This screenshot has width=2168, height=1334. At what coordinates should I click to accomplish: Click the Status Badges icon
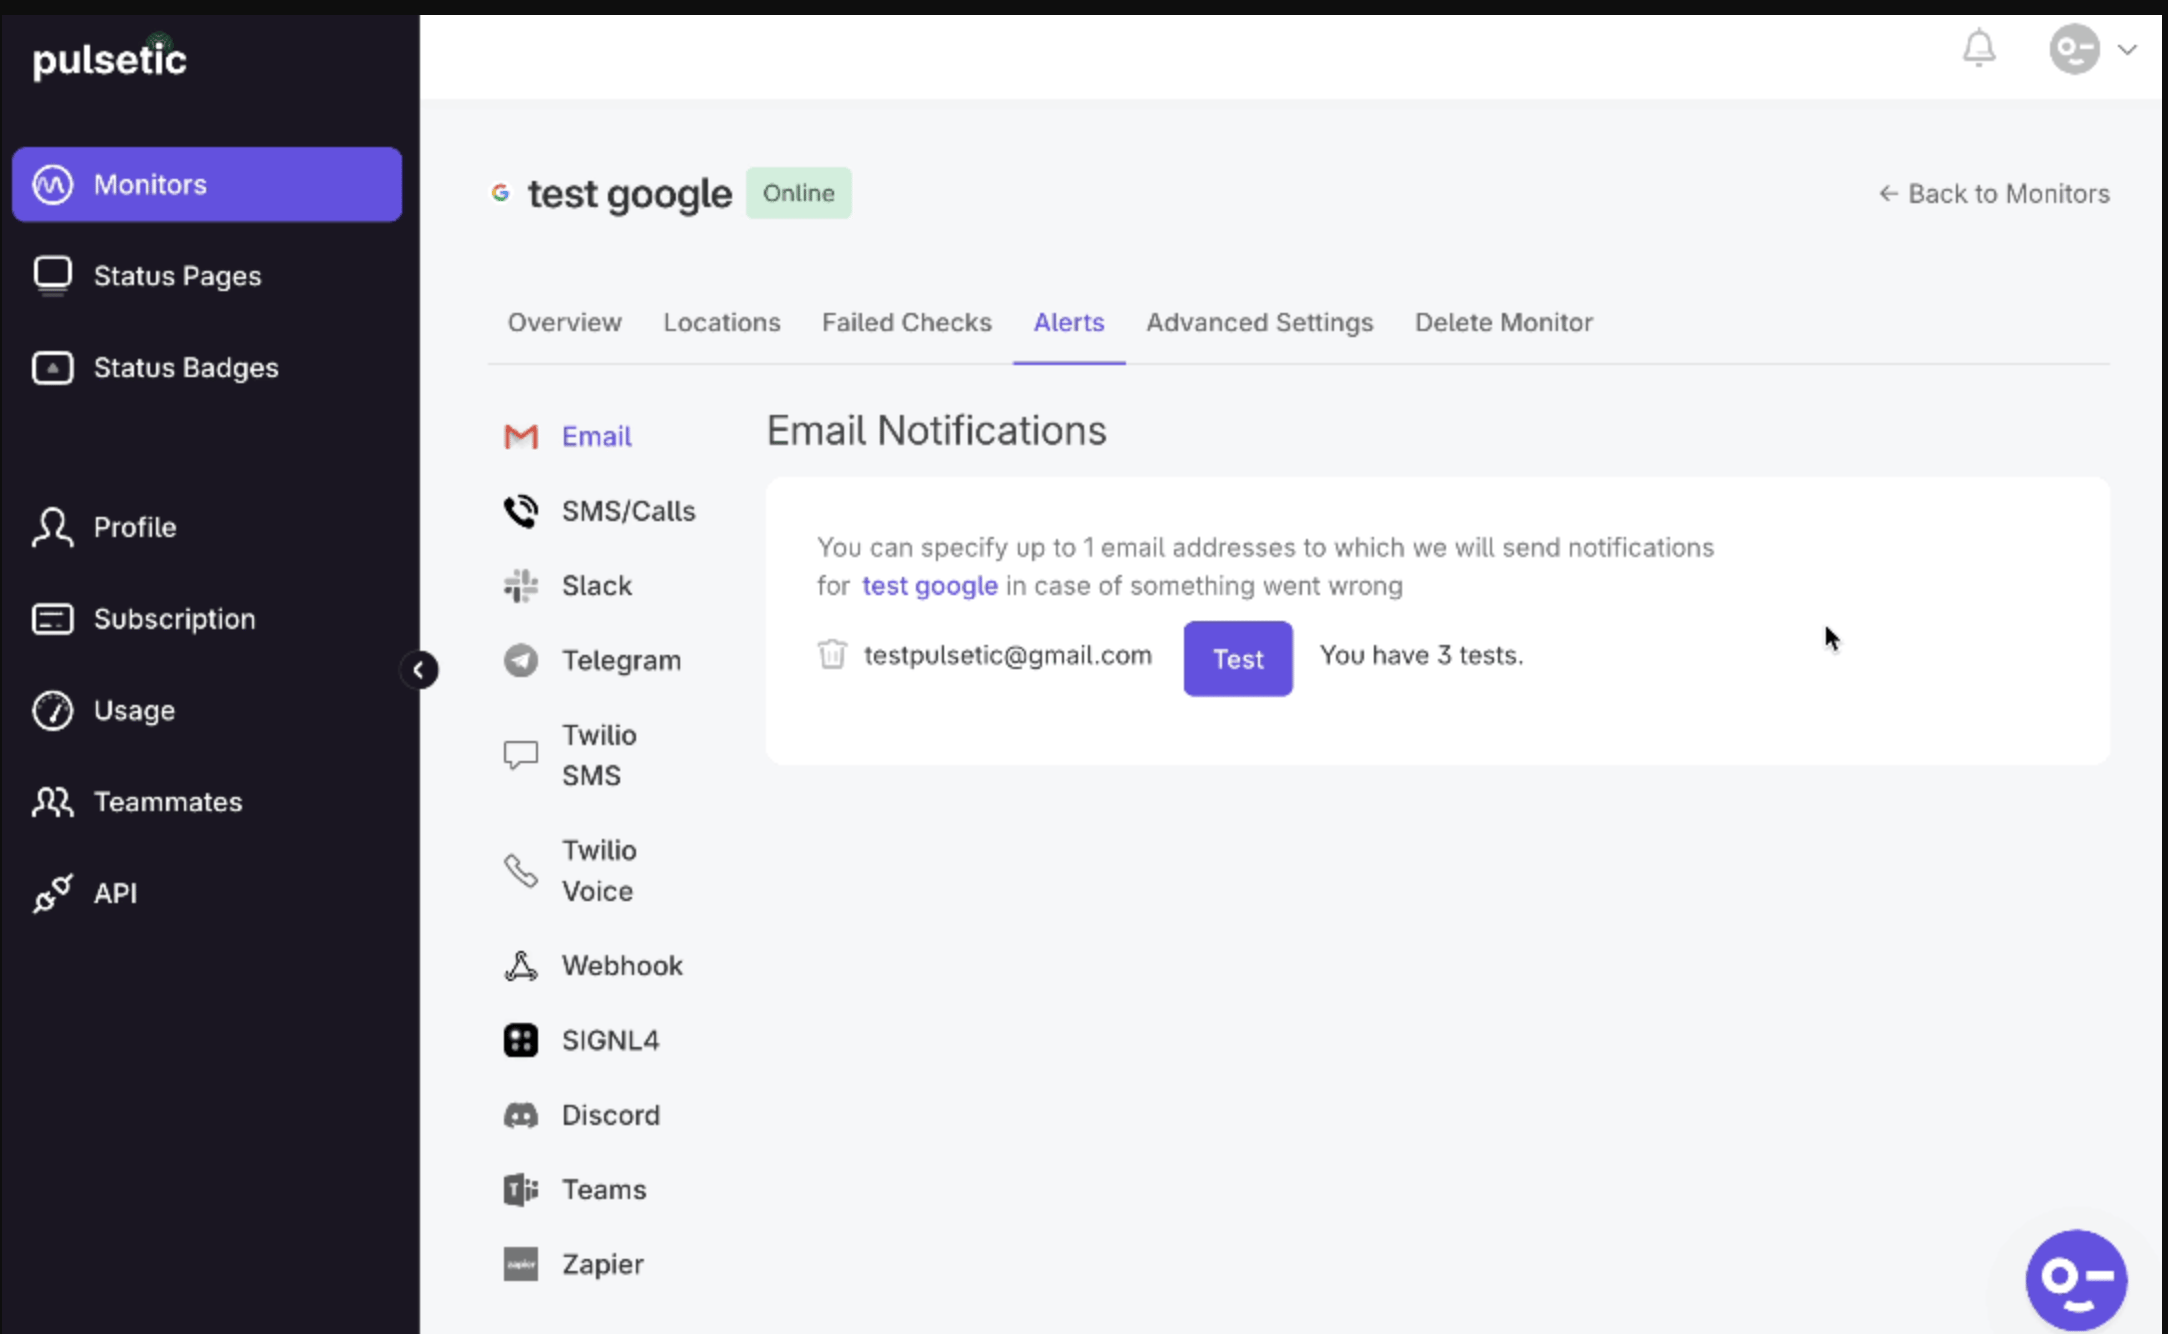[x=52, y=368]
